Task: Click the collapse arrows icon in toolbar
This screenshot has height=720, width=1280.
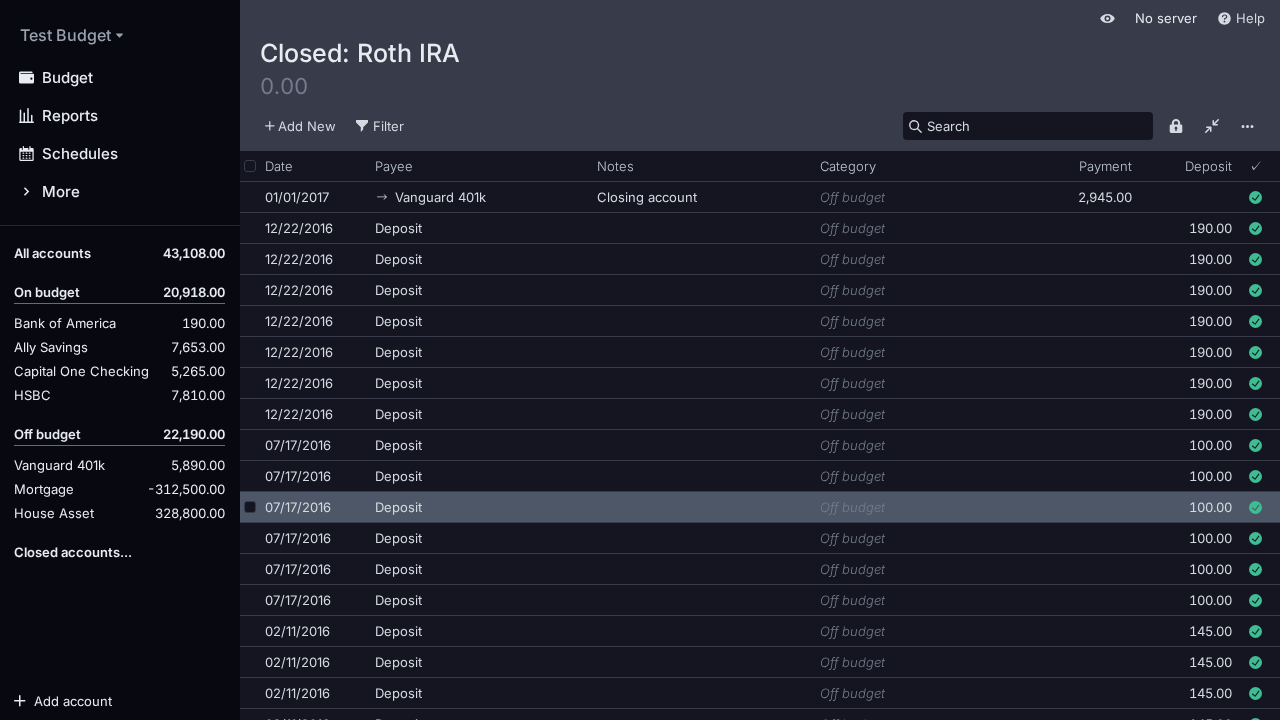Action: [1212, 126]
